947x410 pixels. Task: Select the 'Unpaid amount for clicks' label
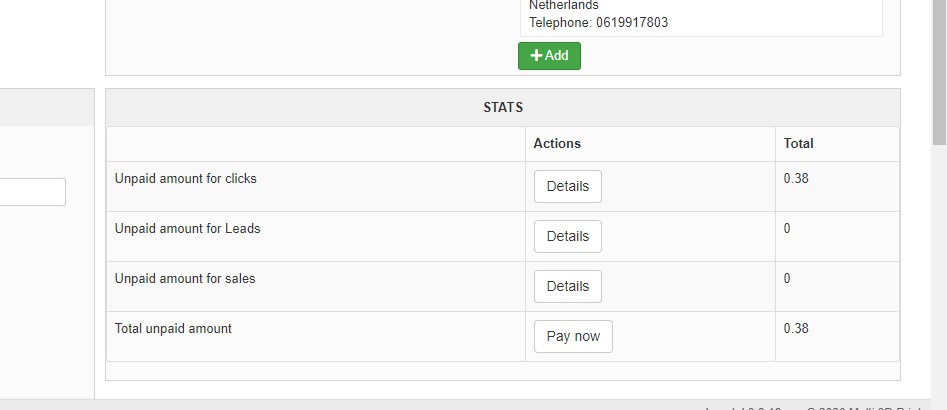(x=186, y=179)
